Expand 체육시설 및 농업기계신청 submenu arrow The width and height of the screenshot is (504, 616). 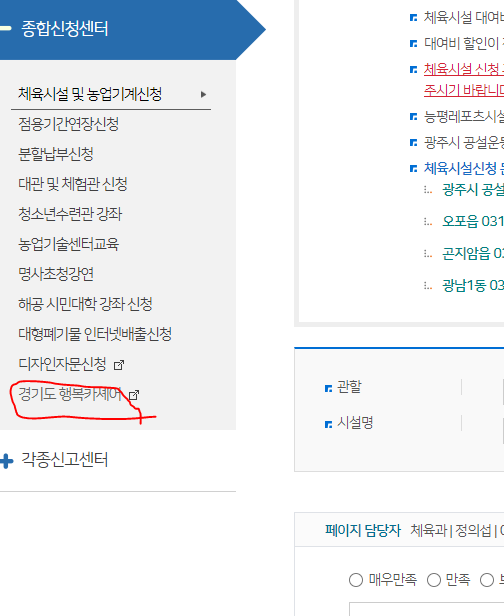[x=203, y=94]
